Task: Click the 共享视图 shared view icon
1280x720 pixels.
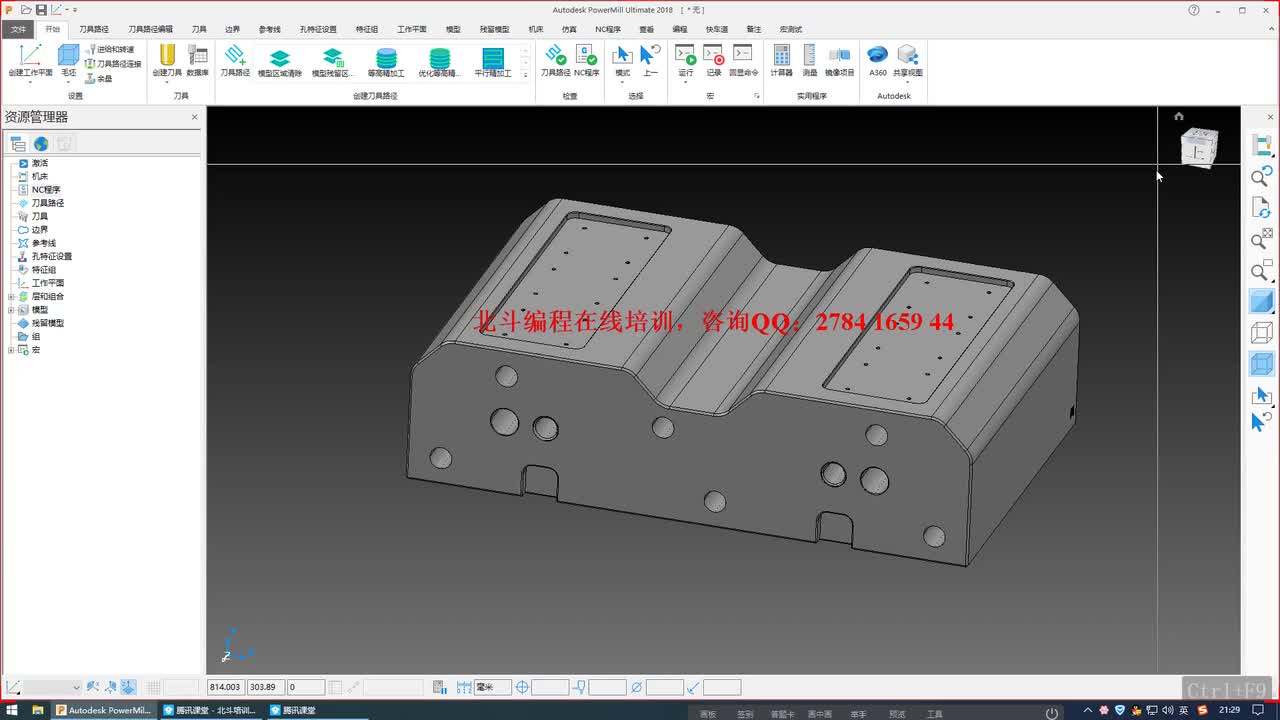Action: (x=908, y=56)
